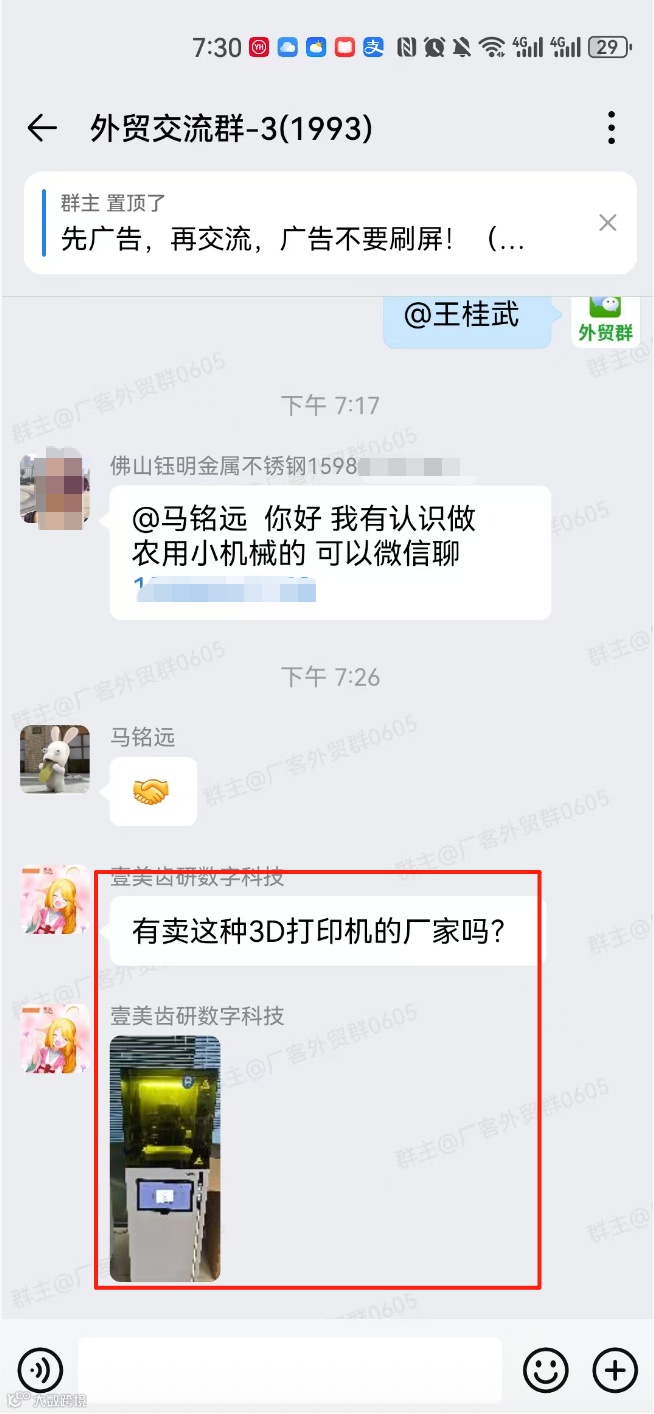Focus the message text input field
This screenshot has height=1414, width=654.
click(290, 1370)
